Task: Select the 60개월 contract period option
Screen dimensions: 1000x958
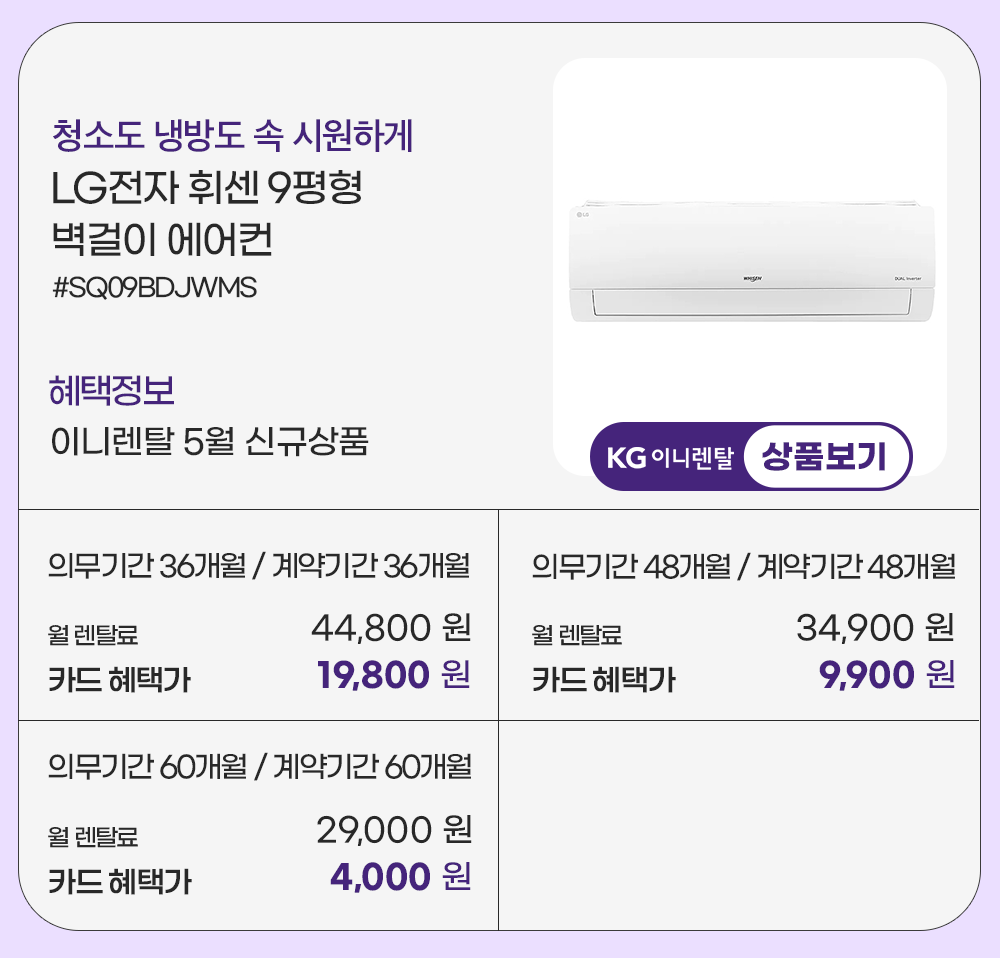Action: pos(259,767)
